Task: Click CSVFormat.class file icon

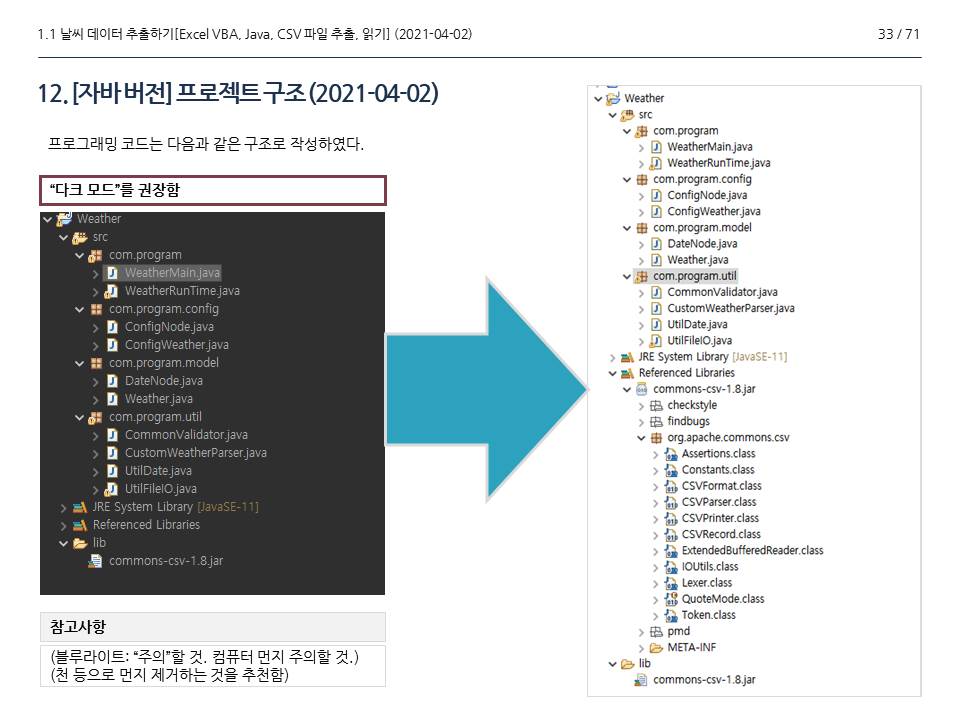Action: coord(671,487)
